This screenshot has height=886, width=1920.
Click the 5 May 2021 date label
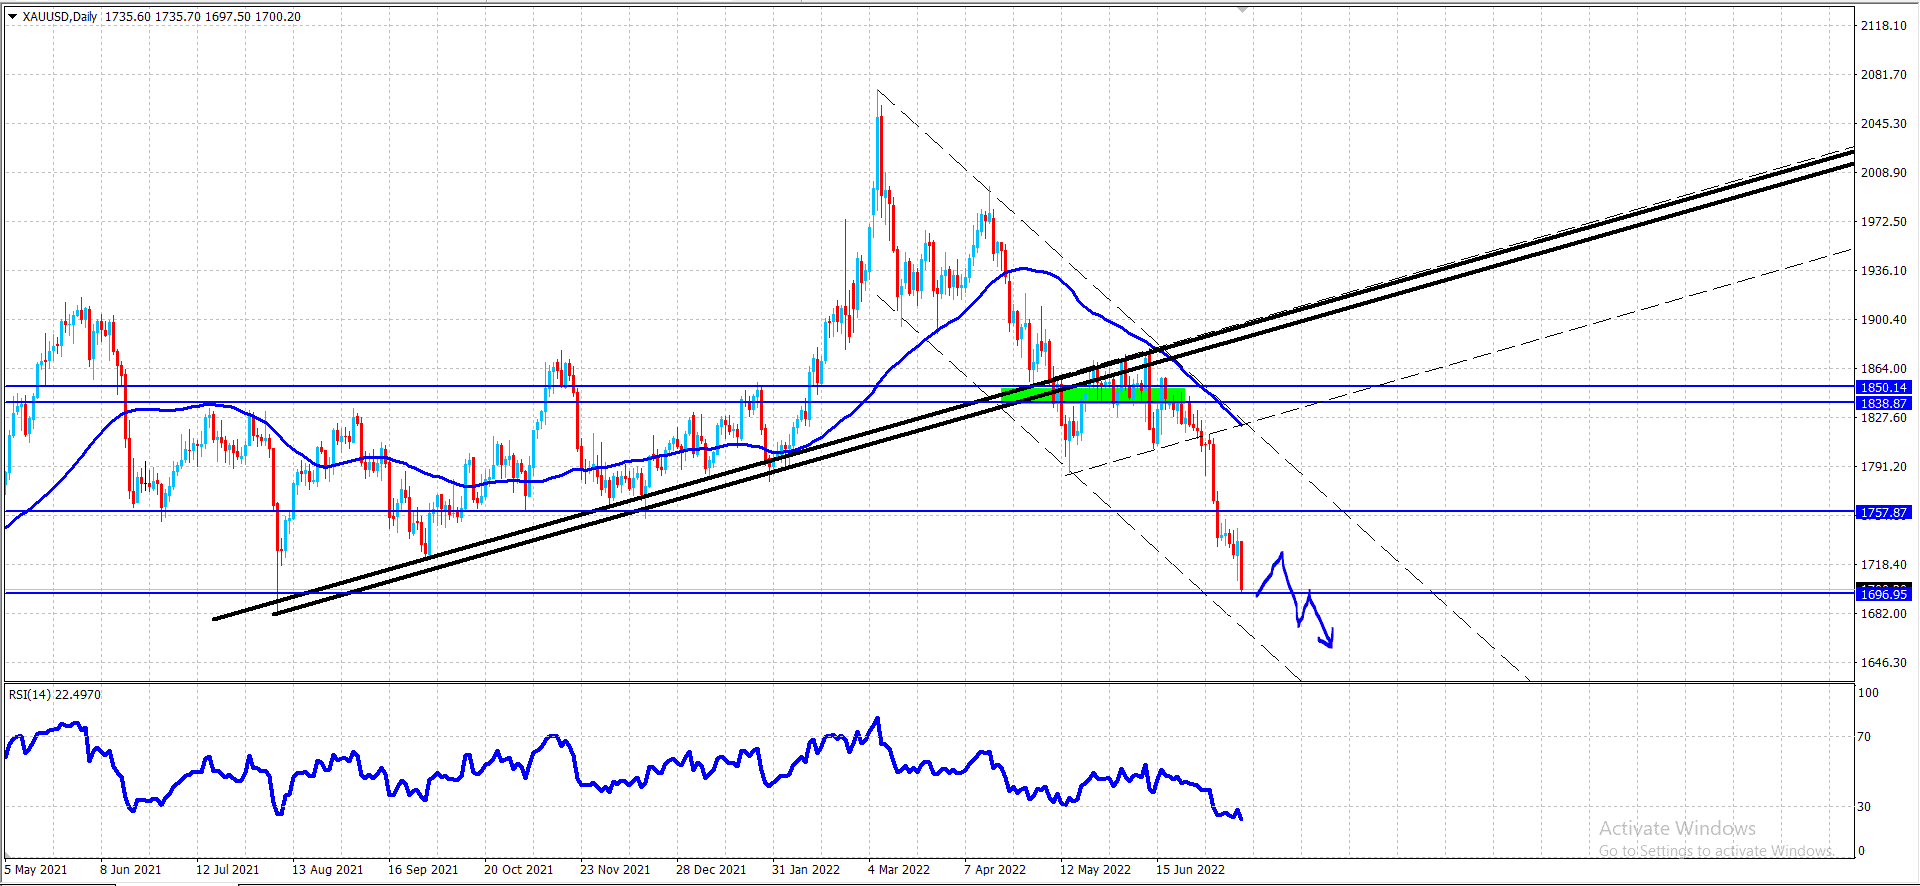tap(36, 869)
